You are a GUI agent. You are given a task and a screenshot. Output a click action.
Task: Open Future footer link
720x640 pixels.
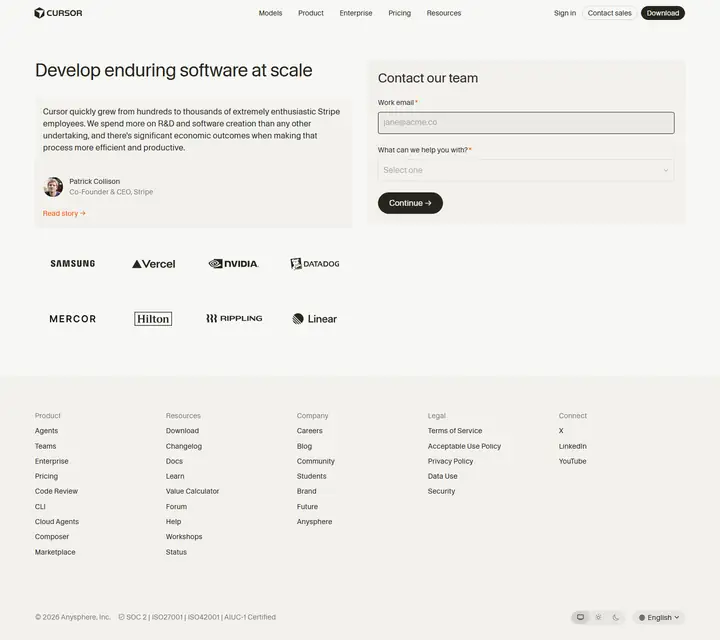tap(307, 506)
